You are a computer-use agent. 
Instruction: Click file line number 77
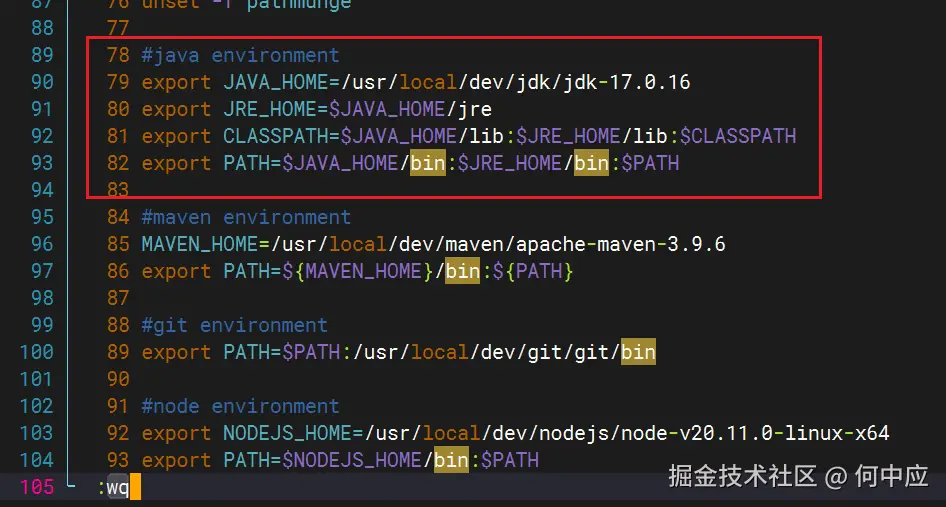(118, 28)
